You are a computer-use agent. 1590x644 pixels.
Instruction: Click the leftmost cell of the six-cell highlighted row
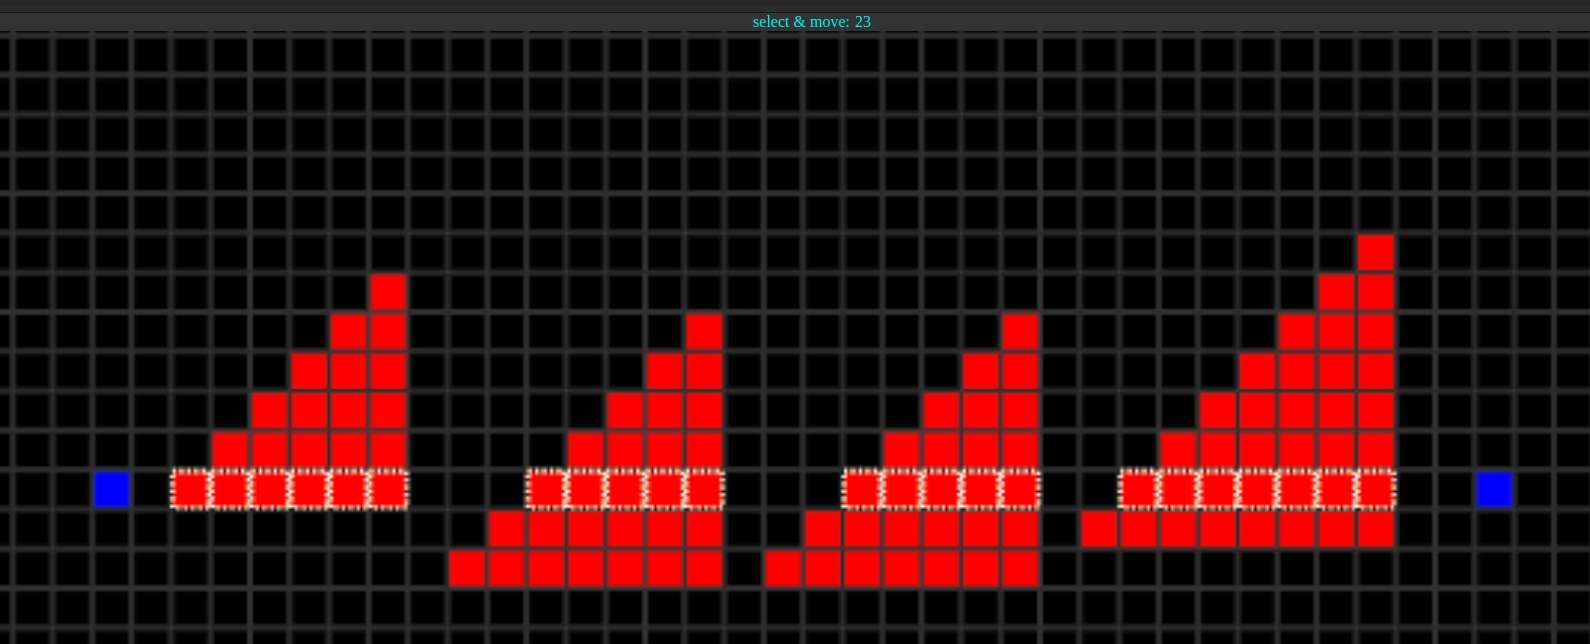pyautogui.click(x=190, y=490)
